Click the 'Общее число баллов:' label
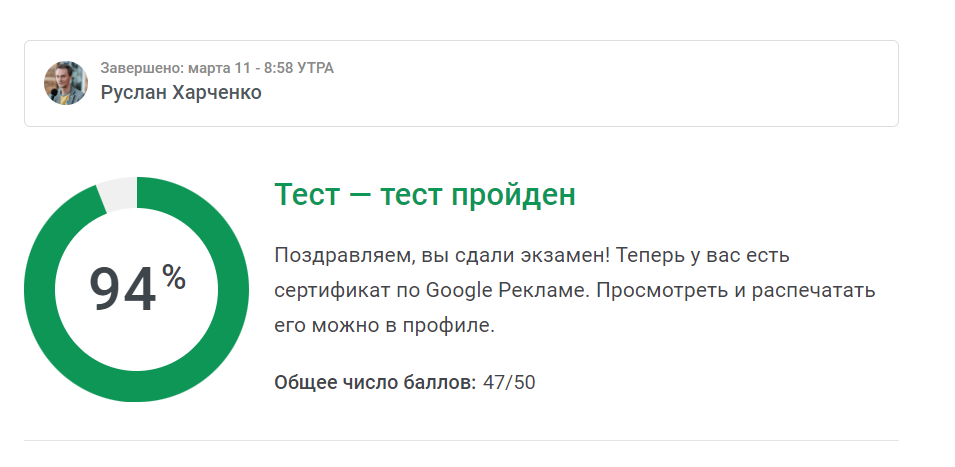Viewport: 955px width, 467px height. click(x=375, y=382)
